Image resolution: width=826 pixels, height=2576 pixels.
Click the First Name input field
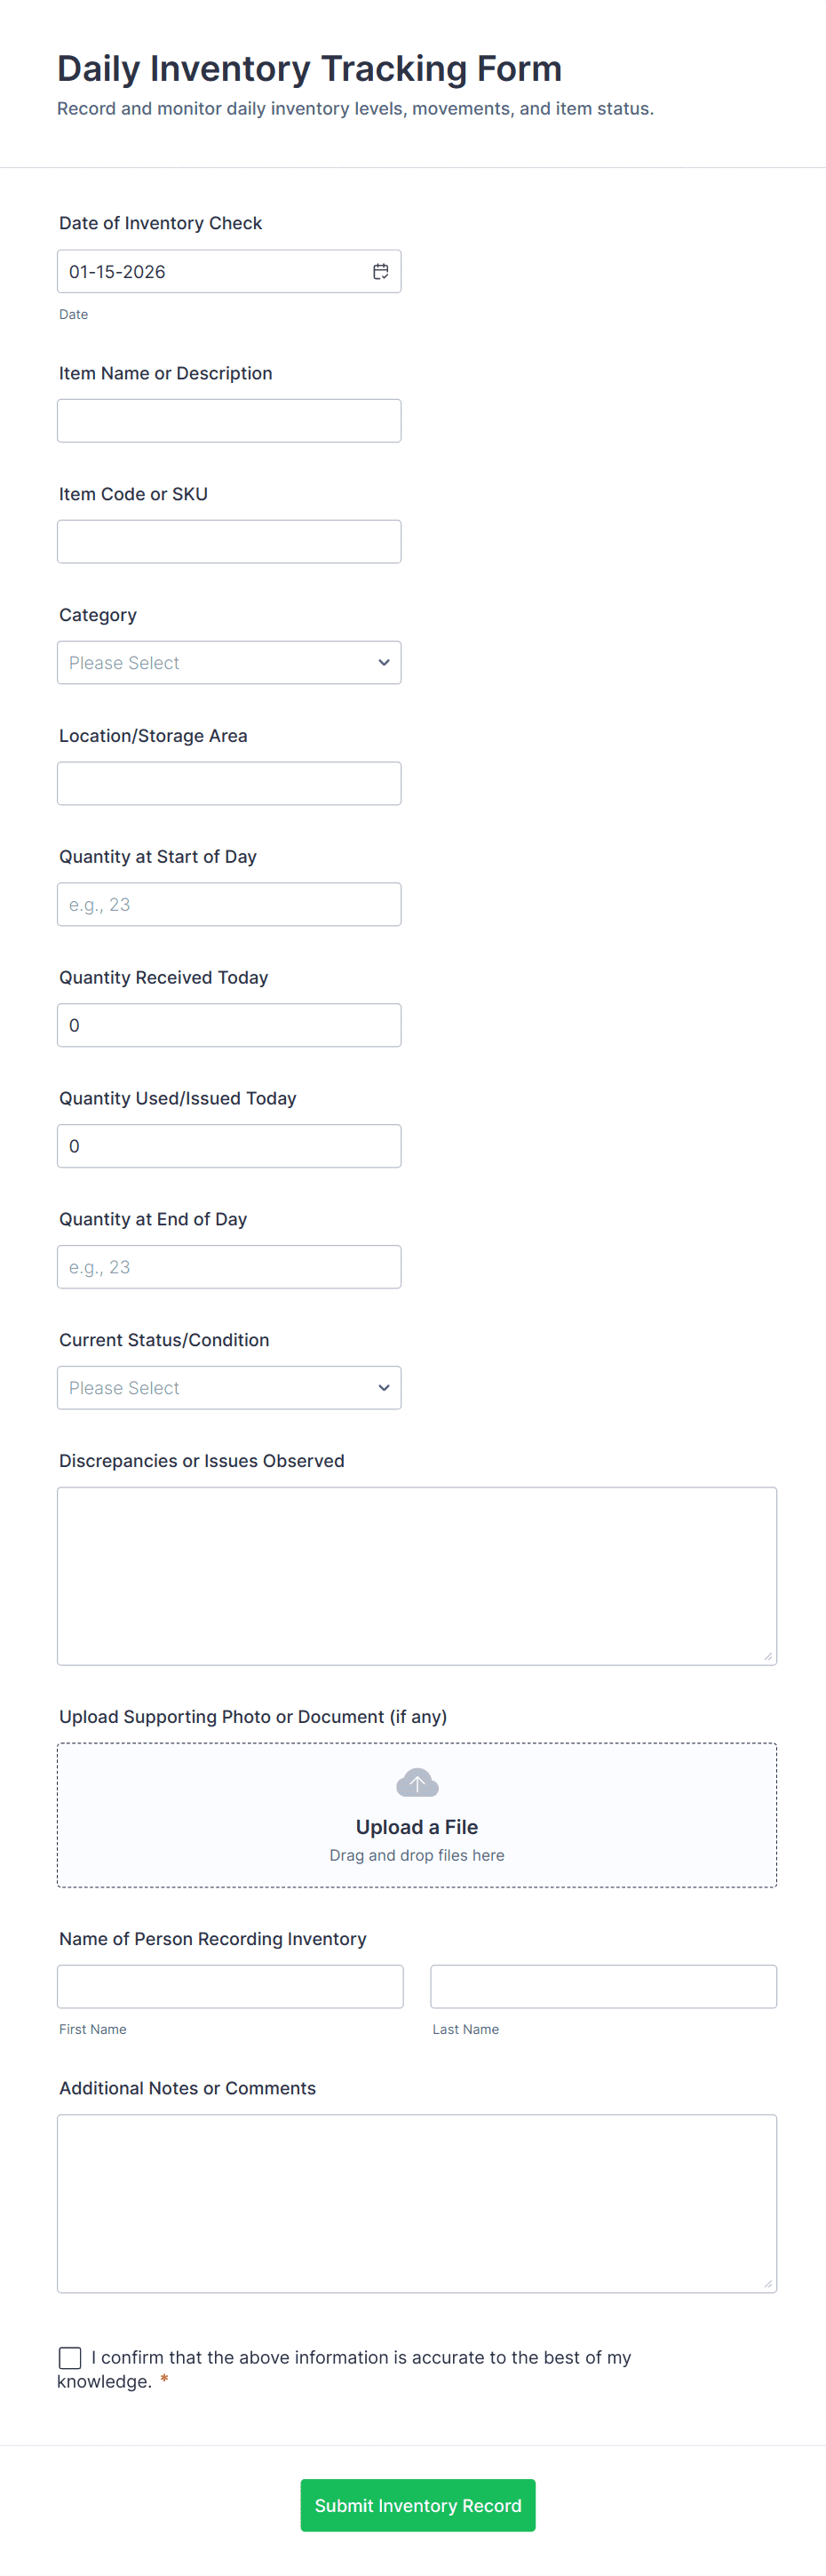coord(229,1986)
